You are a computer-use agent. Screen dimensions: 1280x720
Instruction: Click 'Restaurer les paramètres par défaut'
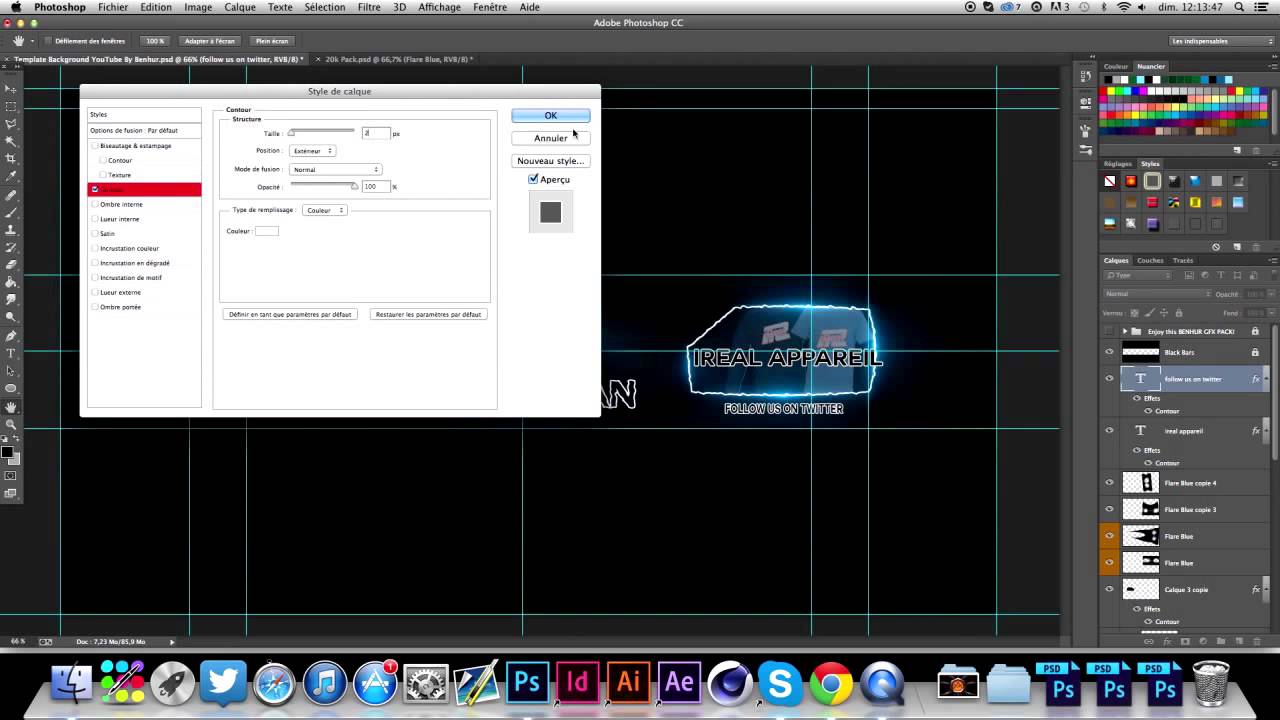coord(428,314)
